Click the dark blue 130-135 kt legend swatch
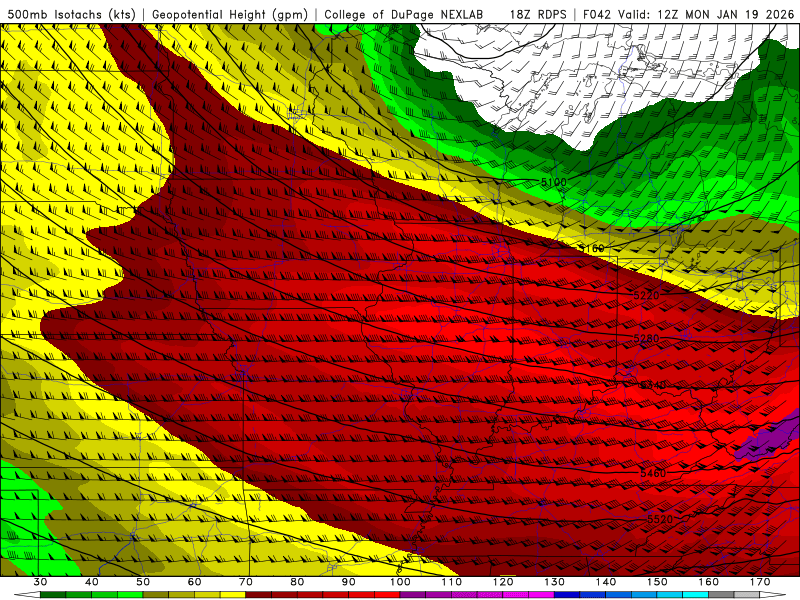This screenshot has height=600, width=800. [567, 595]
